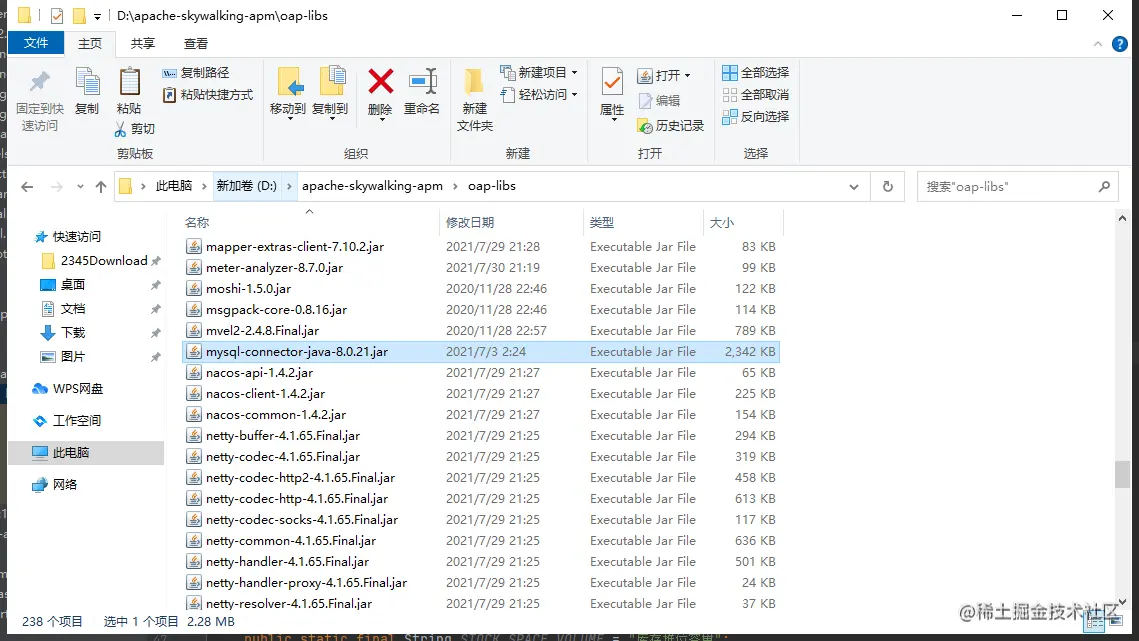This screenshot has height=641, width=1139.
Task: Switch to the Home (主页) tab
Action: (x=90, y=44)
